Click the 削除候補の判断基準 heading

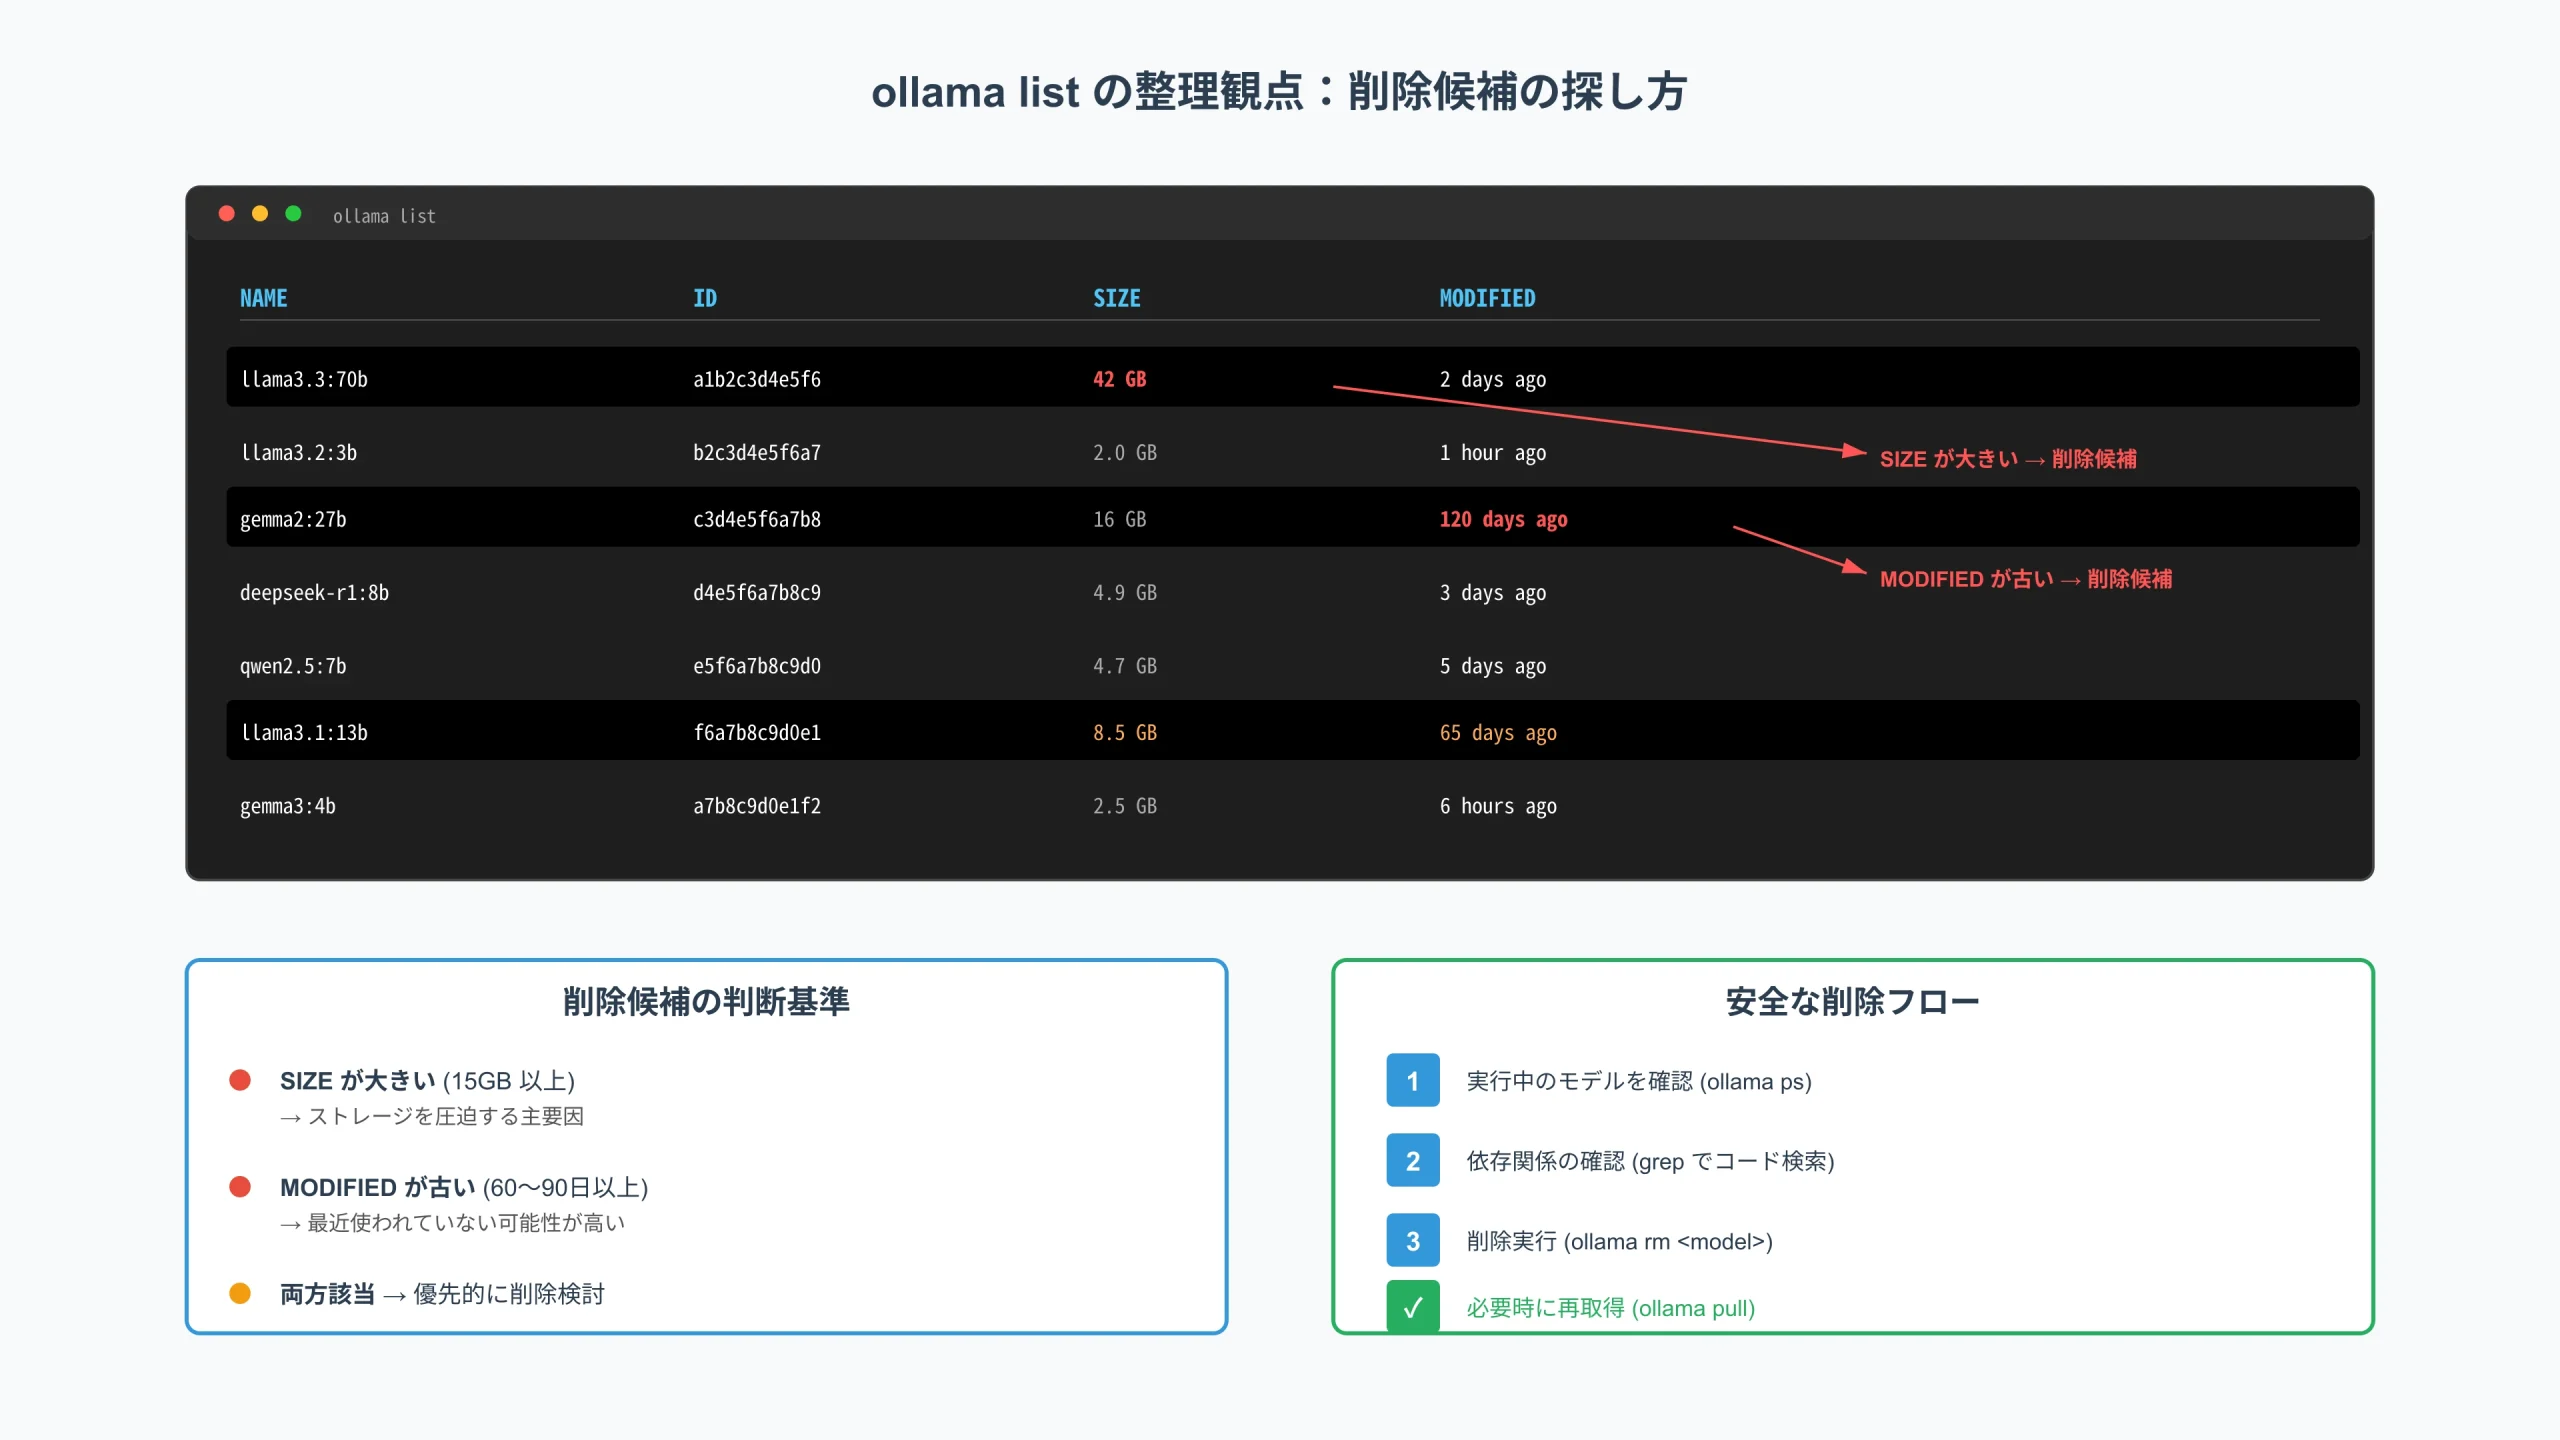[x=706, y=1001]
